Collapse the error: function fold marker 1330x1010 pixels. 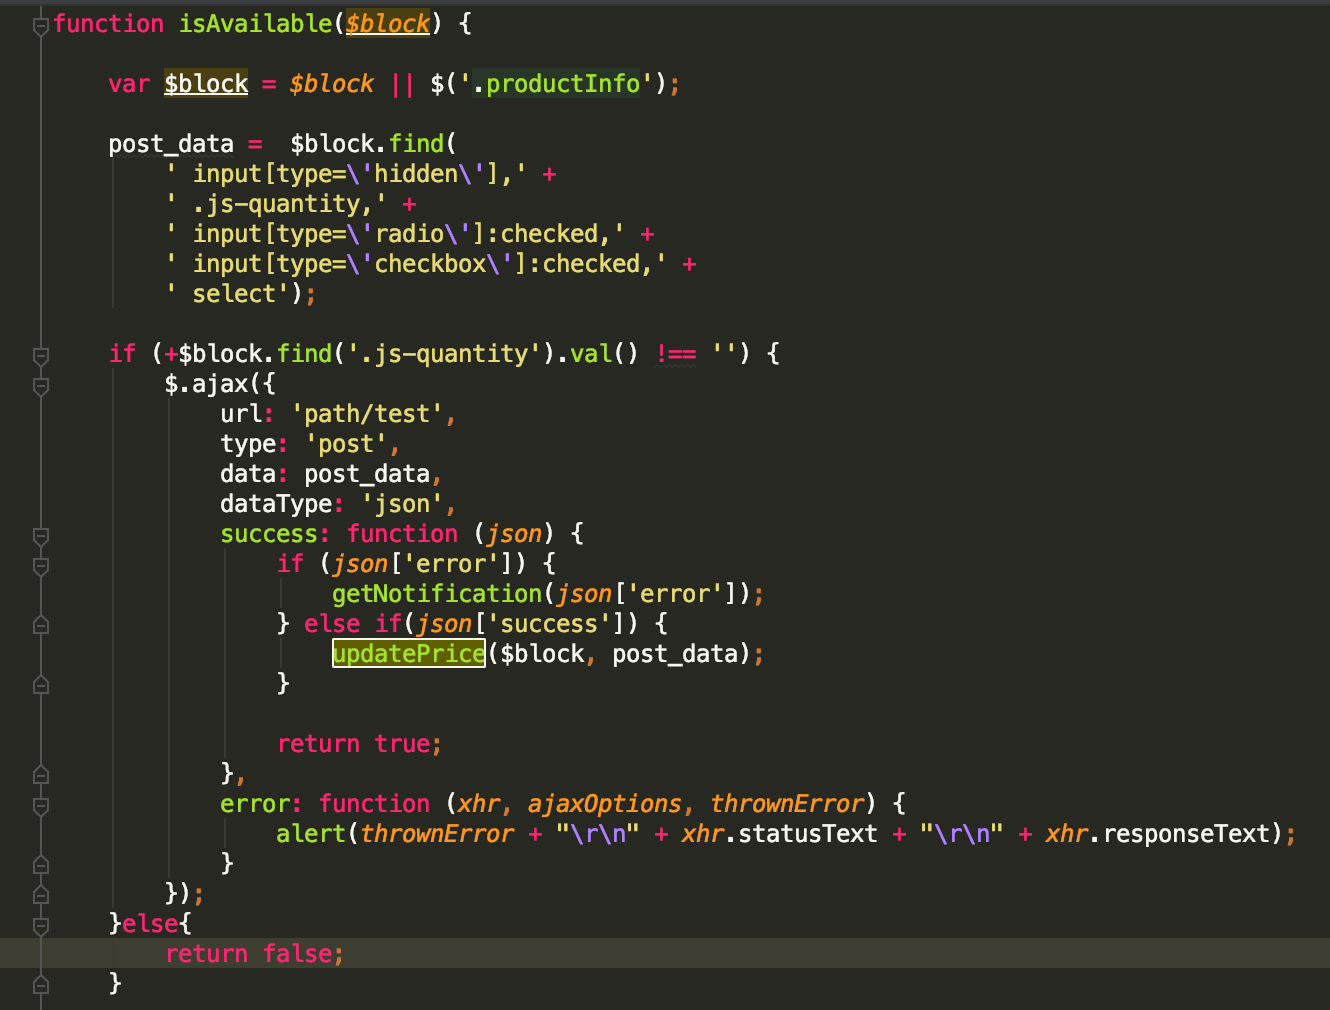point(41,805)
